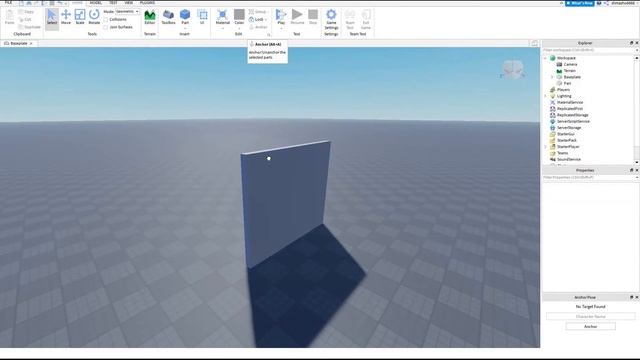The image size is (640, 360).
Task: Select Players in the Explorer
Action: pyautogui.click(x=563, y=90)
